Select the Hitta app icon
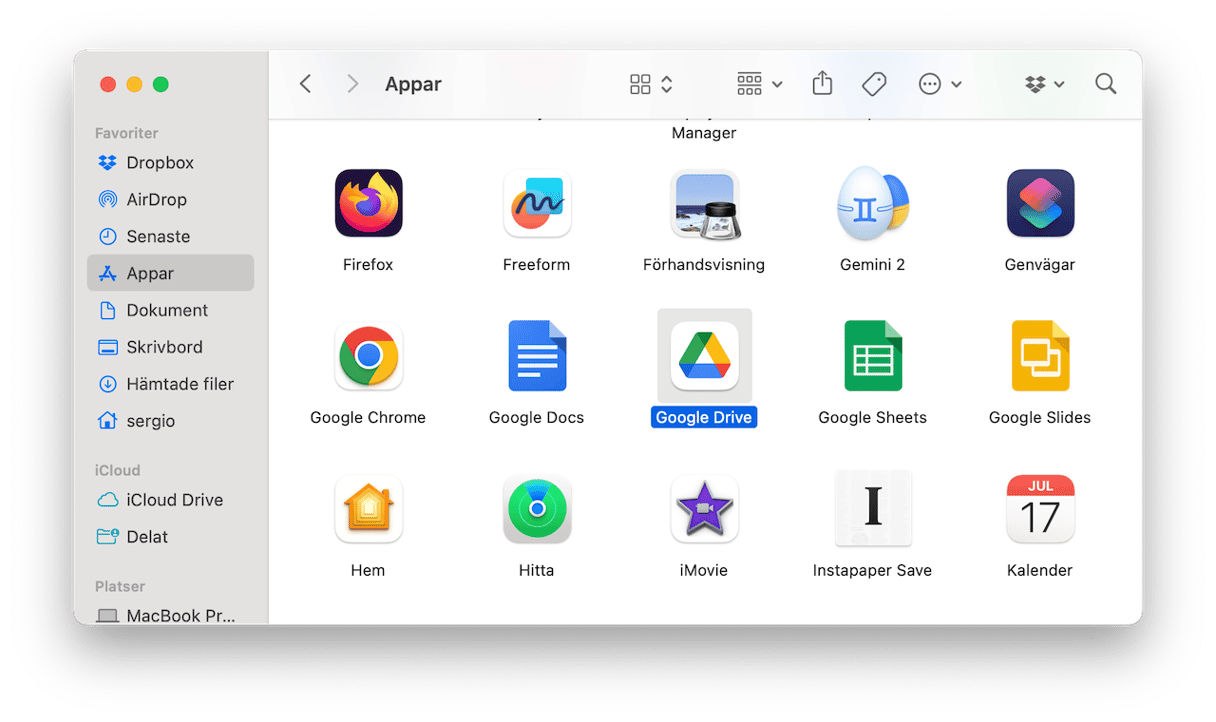 point(536,509)
